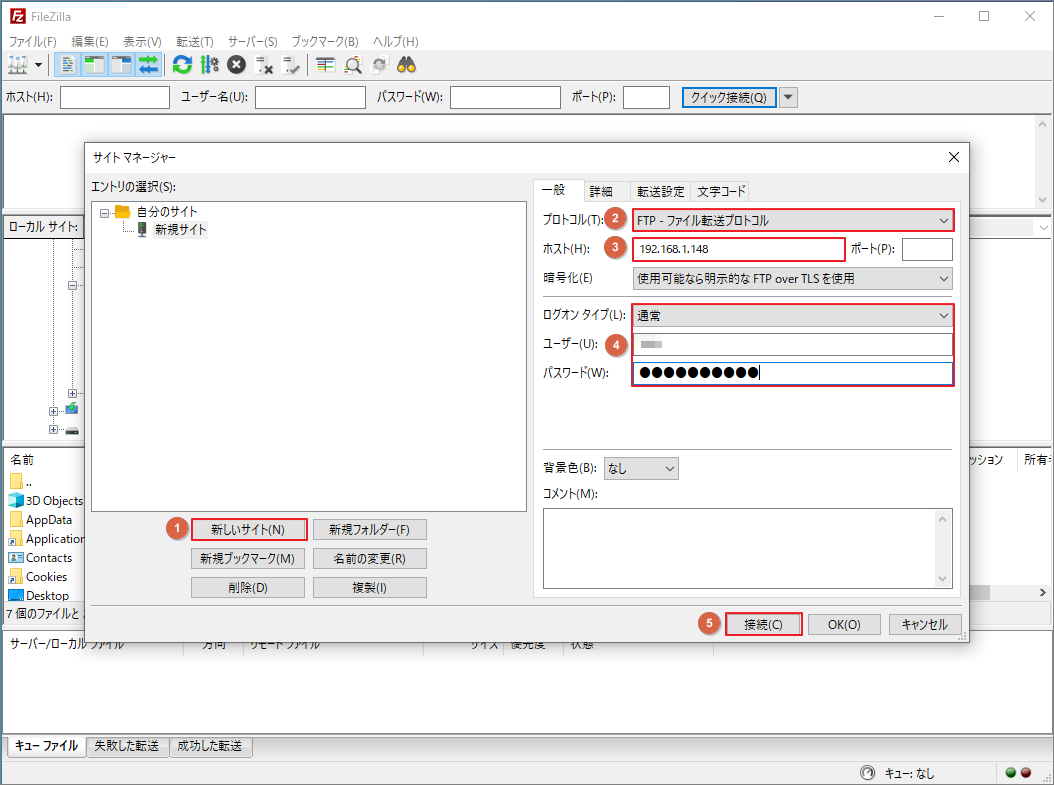
Task: Click the 新しいサイト(N) button
Action: [x=248, y=530]
